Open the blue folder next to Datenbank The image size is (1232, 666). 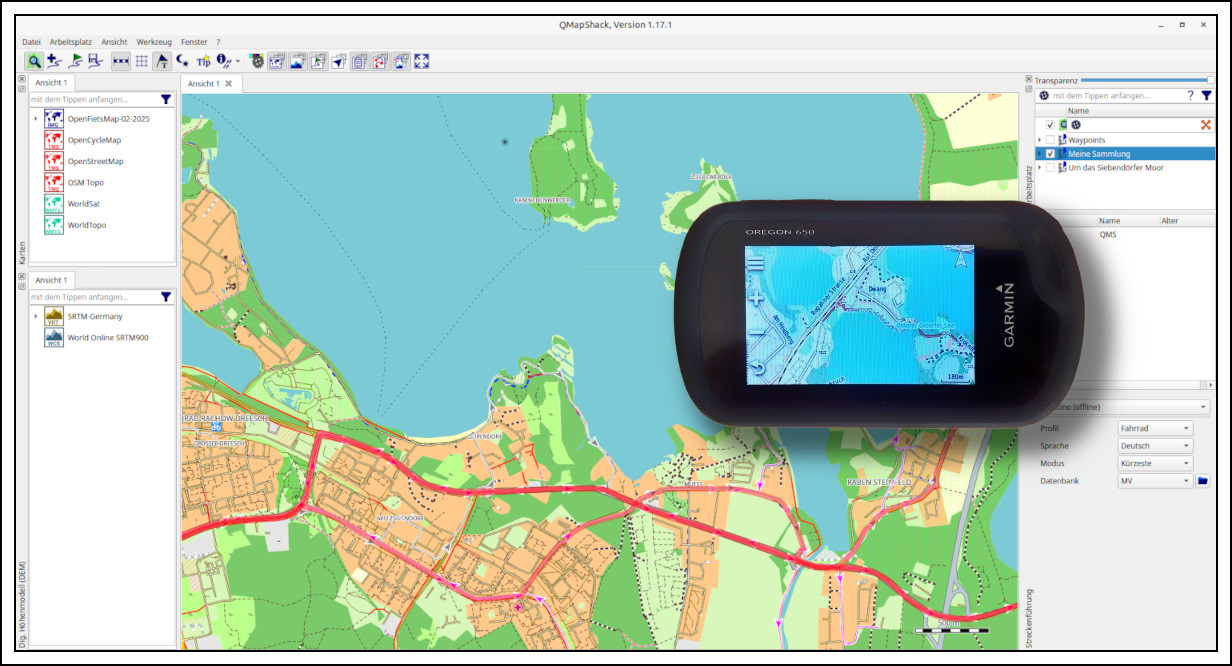point(1203,481)
